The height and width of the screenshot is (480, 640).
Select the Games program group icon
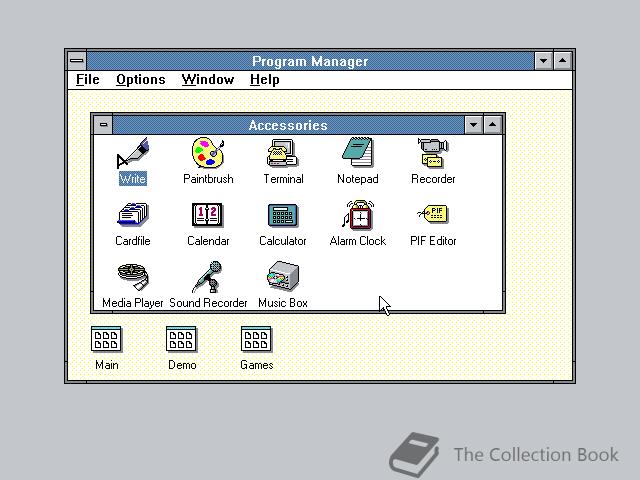click(x=256, y=339)
